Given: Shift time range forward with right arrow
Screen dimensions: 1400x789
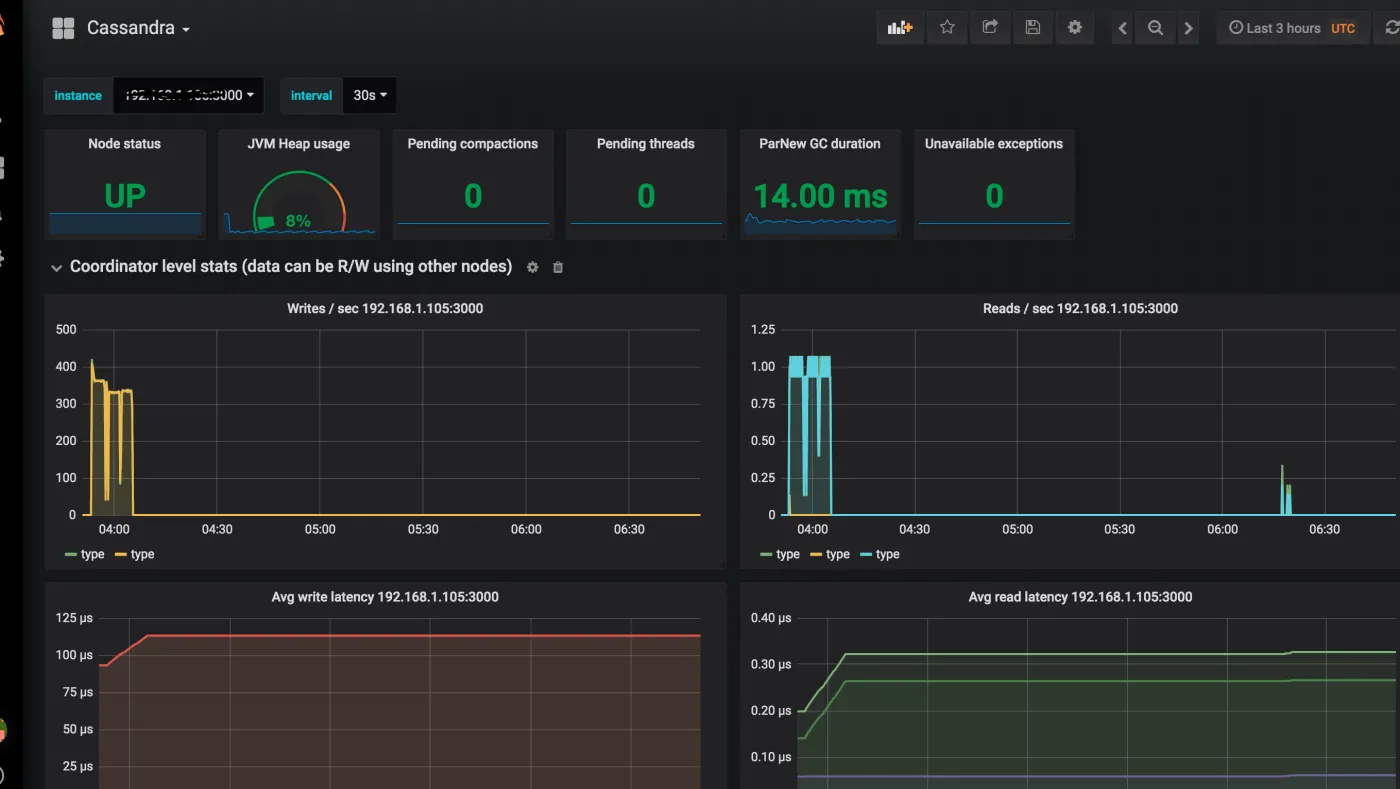Looking at the screenshot, I should pos(1188,29).
